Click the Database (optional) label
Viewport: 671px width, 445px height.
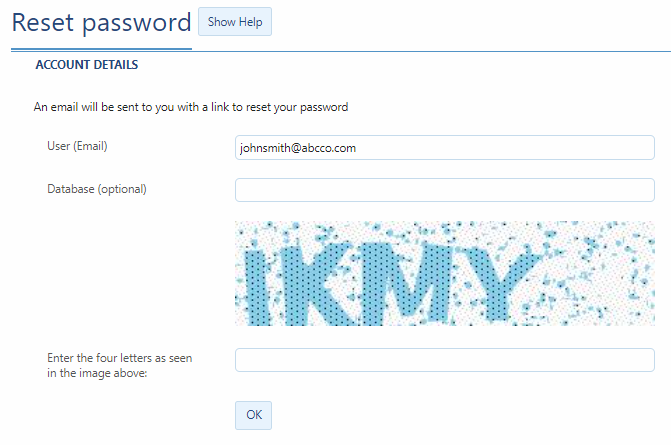97,188
